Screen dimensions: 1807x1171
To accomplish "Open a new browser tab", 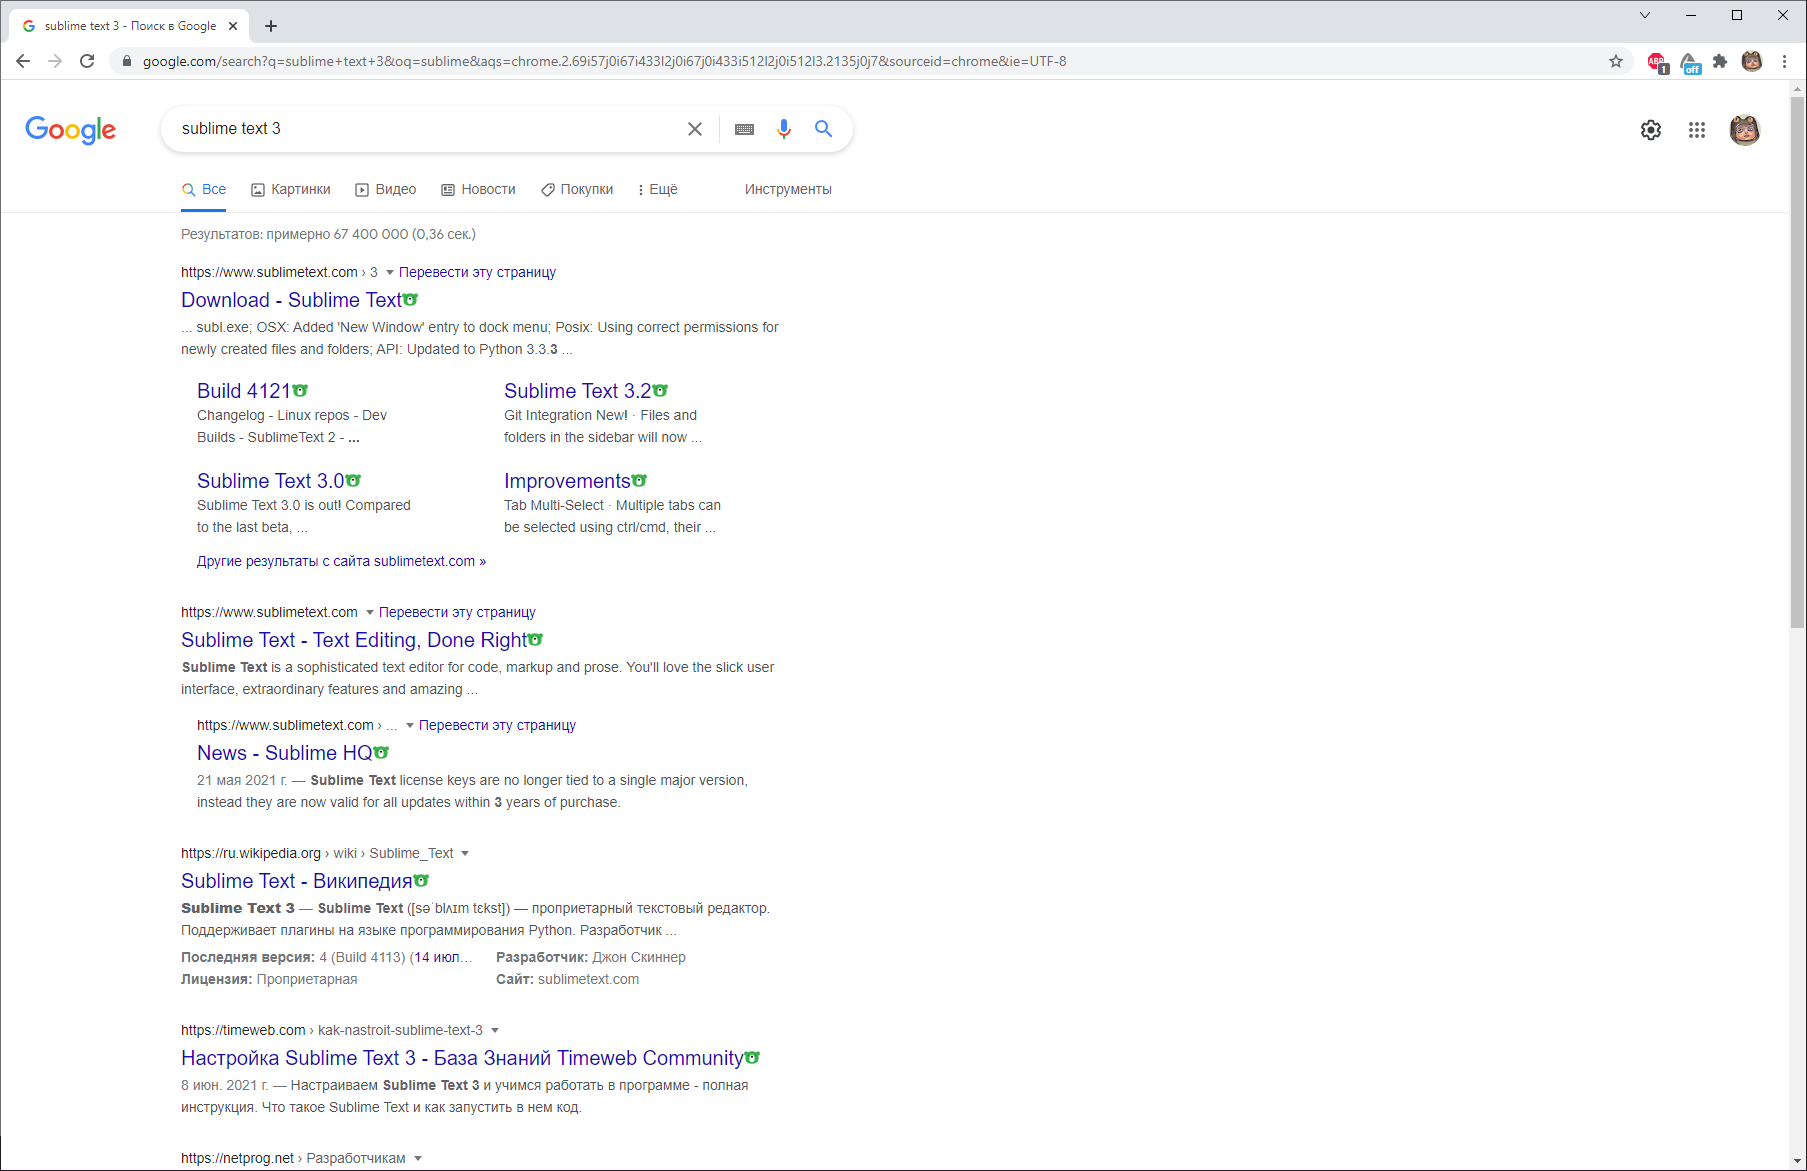I will click(271, 26).
